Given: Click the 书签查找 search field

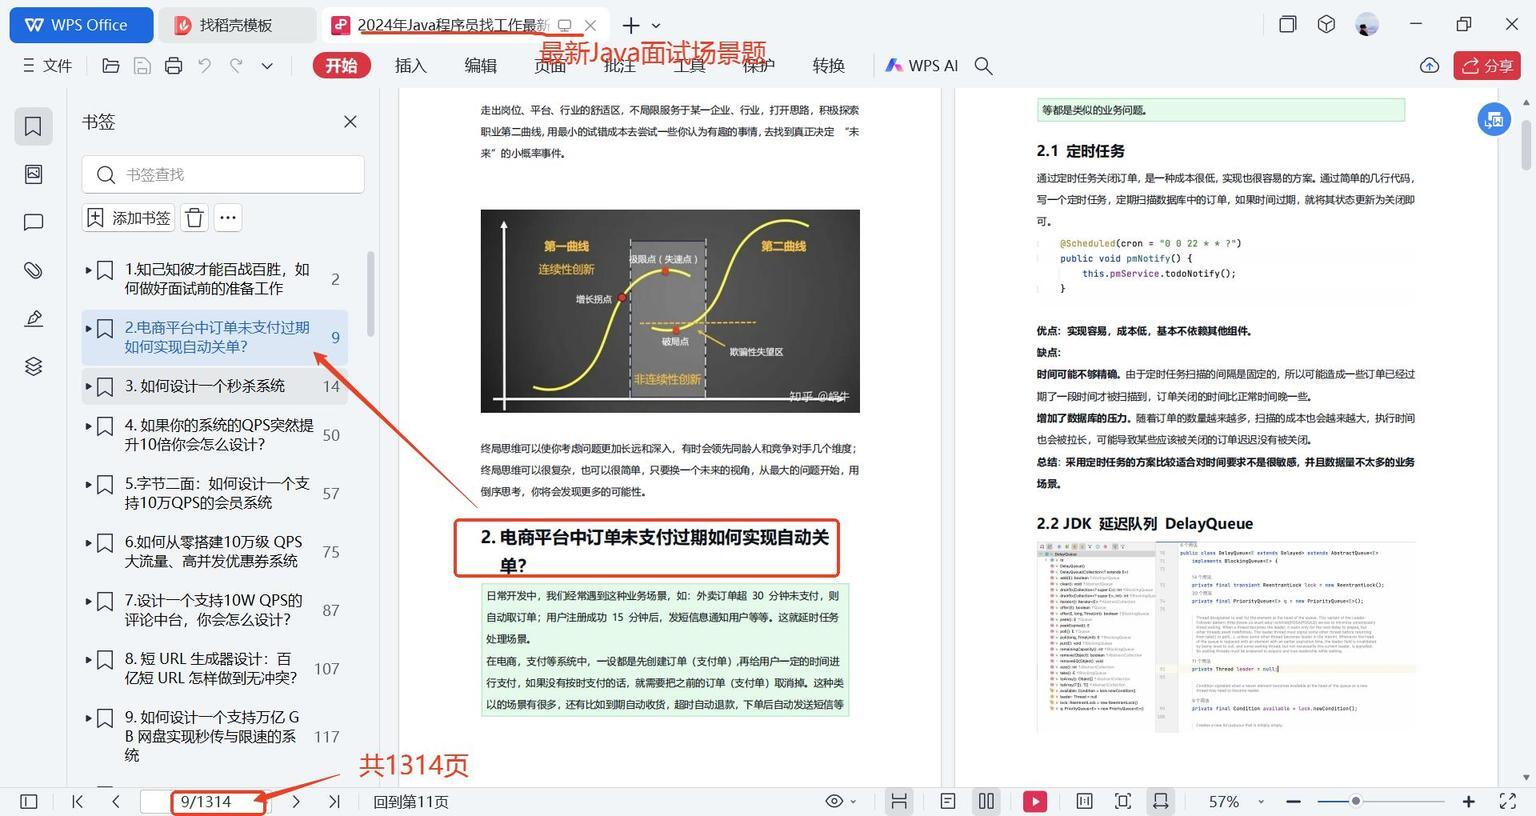Looking at the screenshot, I should click(223, 175).
